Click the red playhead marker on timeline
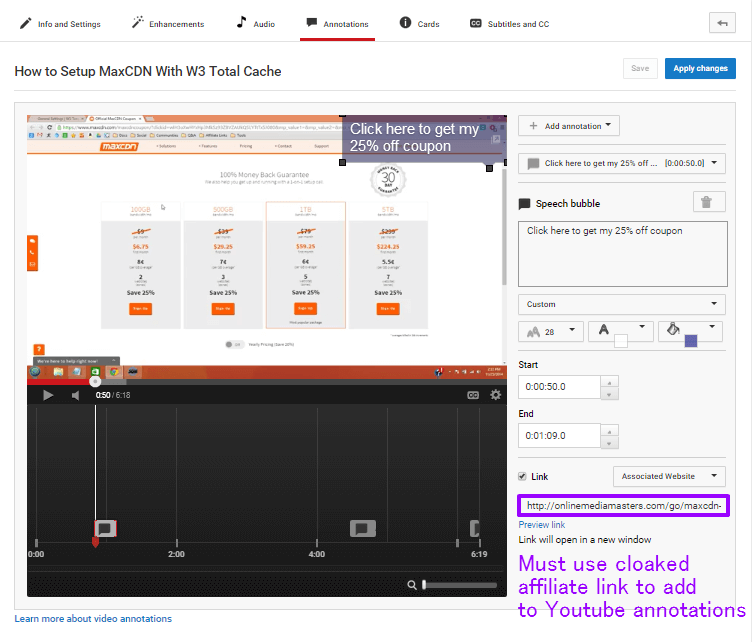This screenshot has width=752, height=643. pyautogui.click(x=95, y=542)
